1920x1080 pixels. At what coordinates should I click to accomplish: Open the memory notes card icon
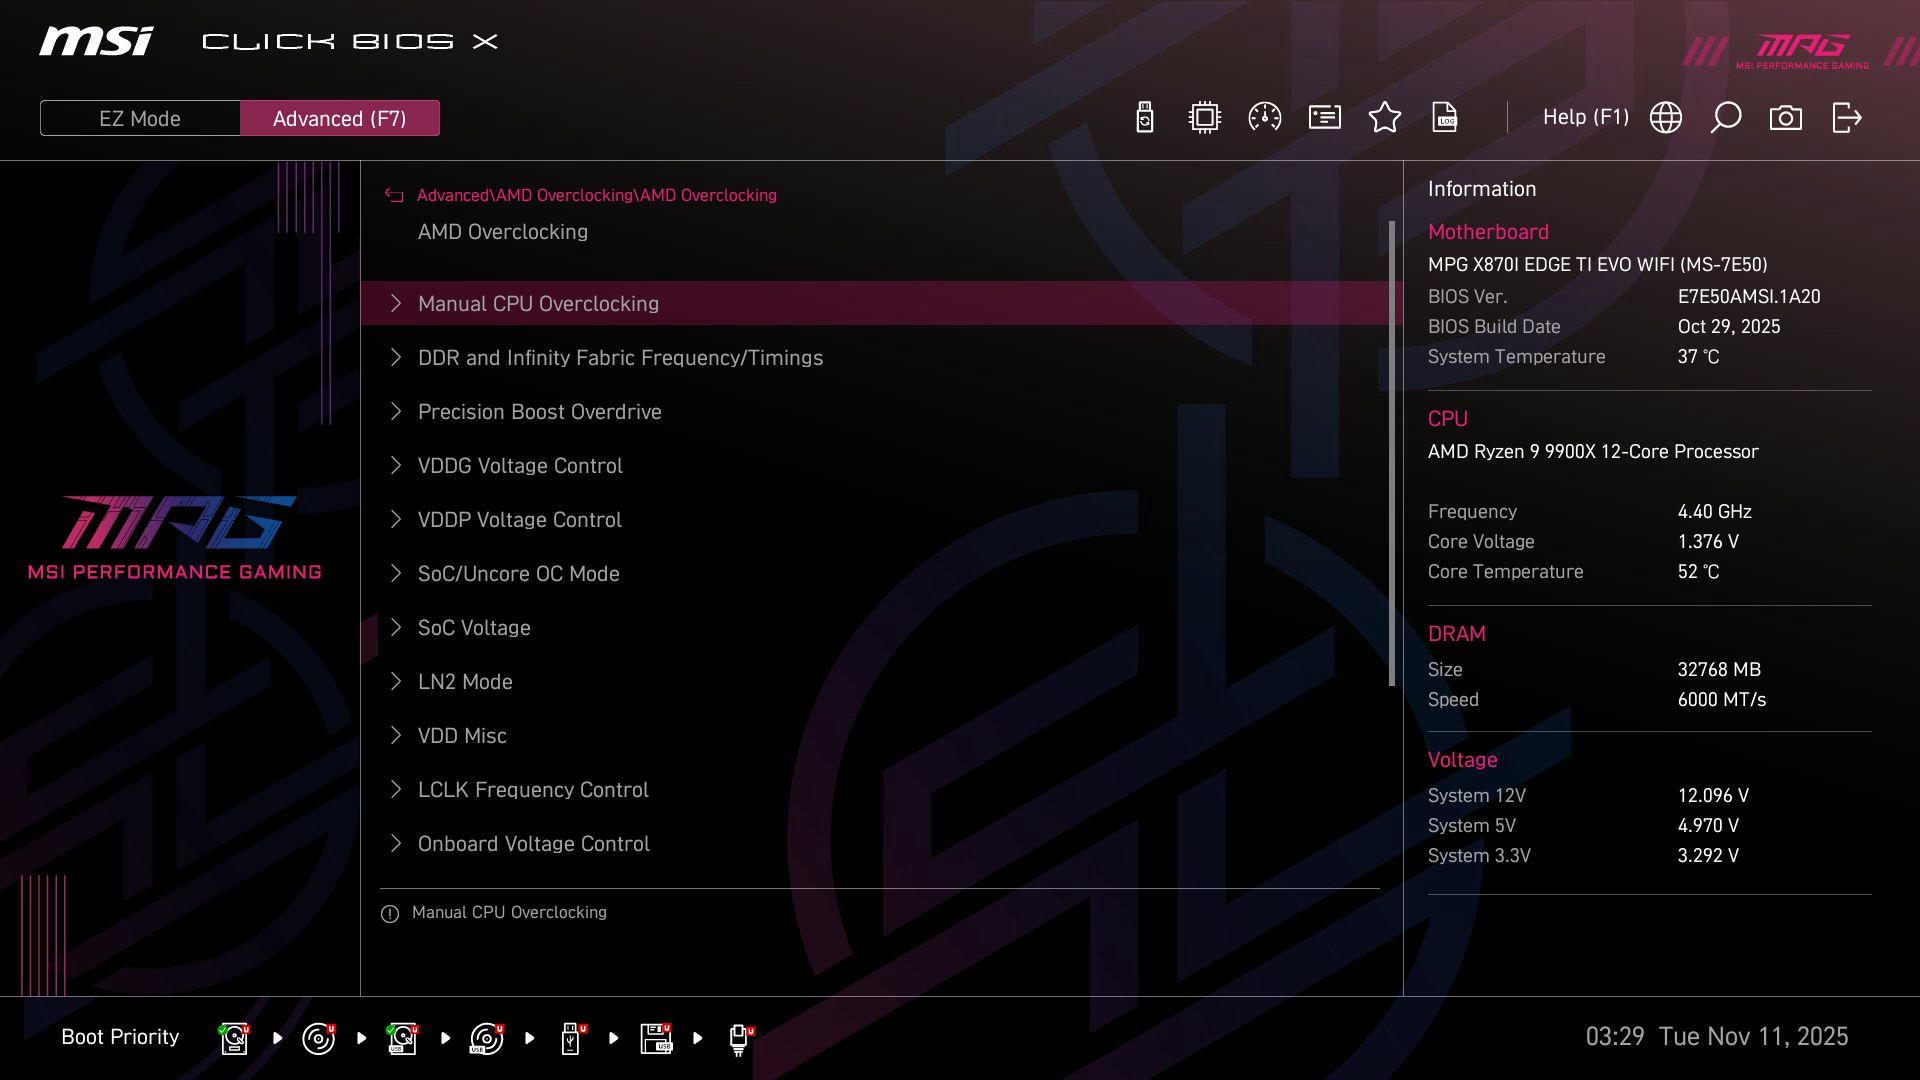point(1323,117)
